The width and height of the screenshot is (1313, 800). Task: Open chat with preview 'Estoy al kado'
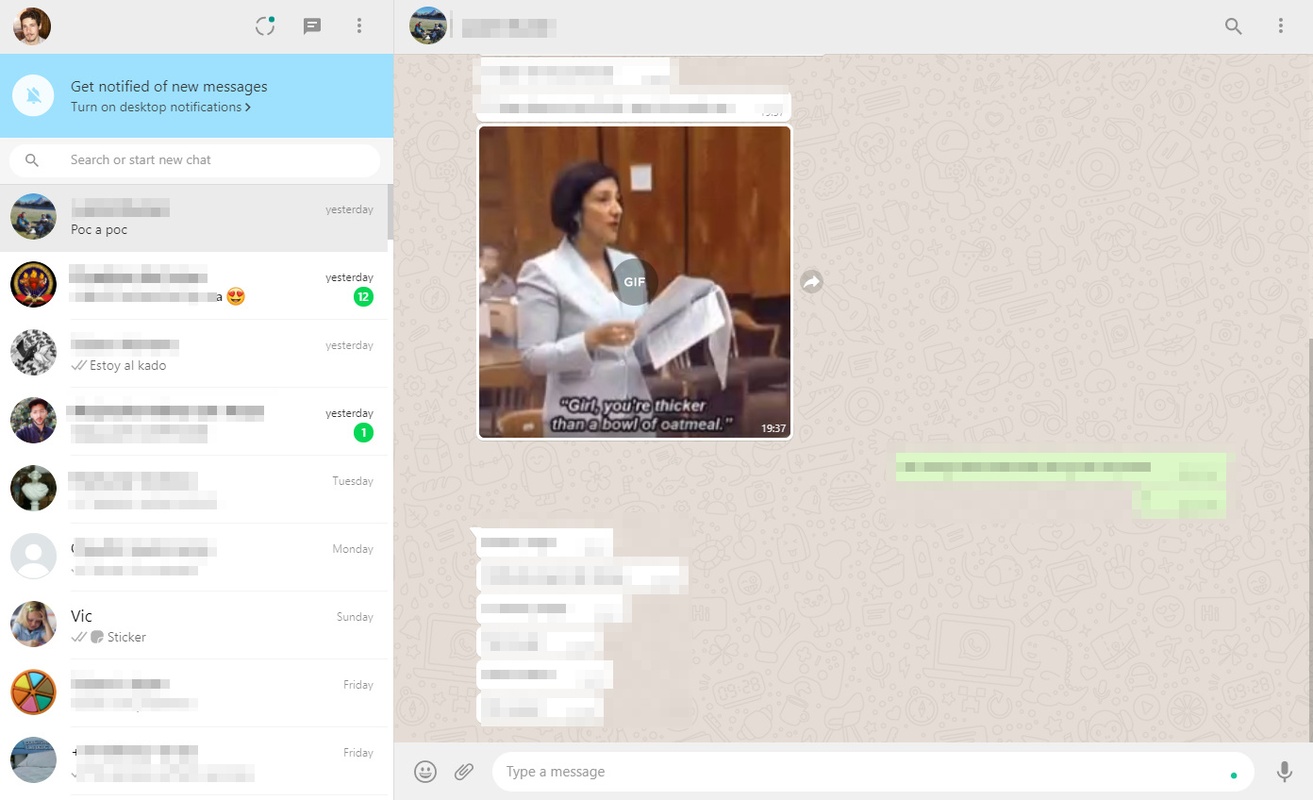coord(195,353)
